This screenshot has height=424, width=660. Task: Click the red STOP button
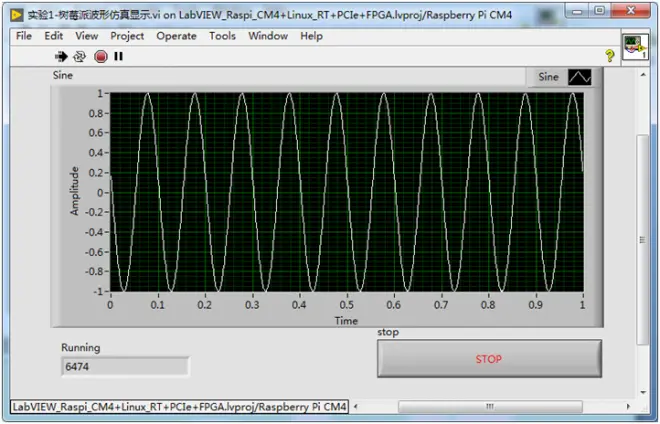click(x=489, y=359)
